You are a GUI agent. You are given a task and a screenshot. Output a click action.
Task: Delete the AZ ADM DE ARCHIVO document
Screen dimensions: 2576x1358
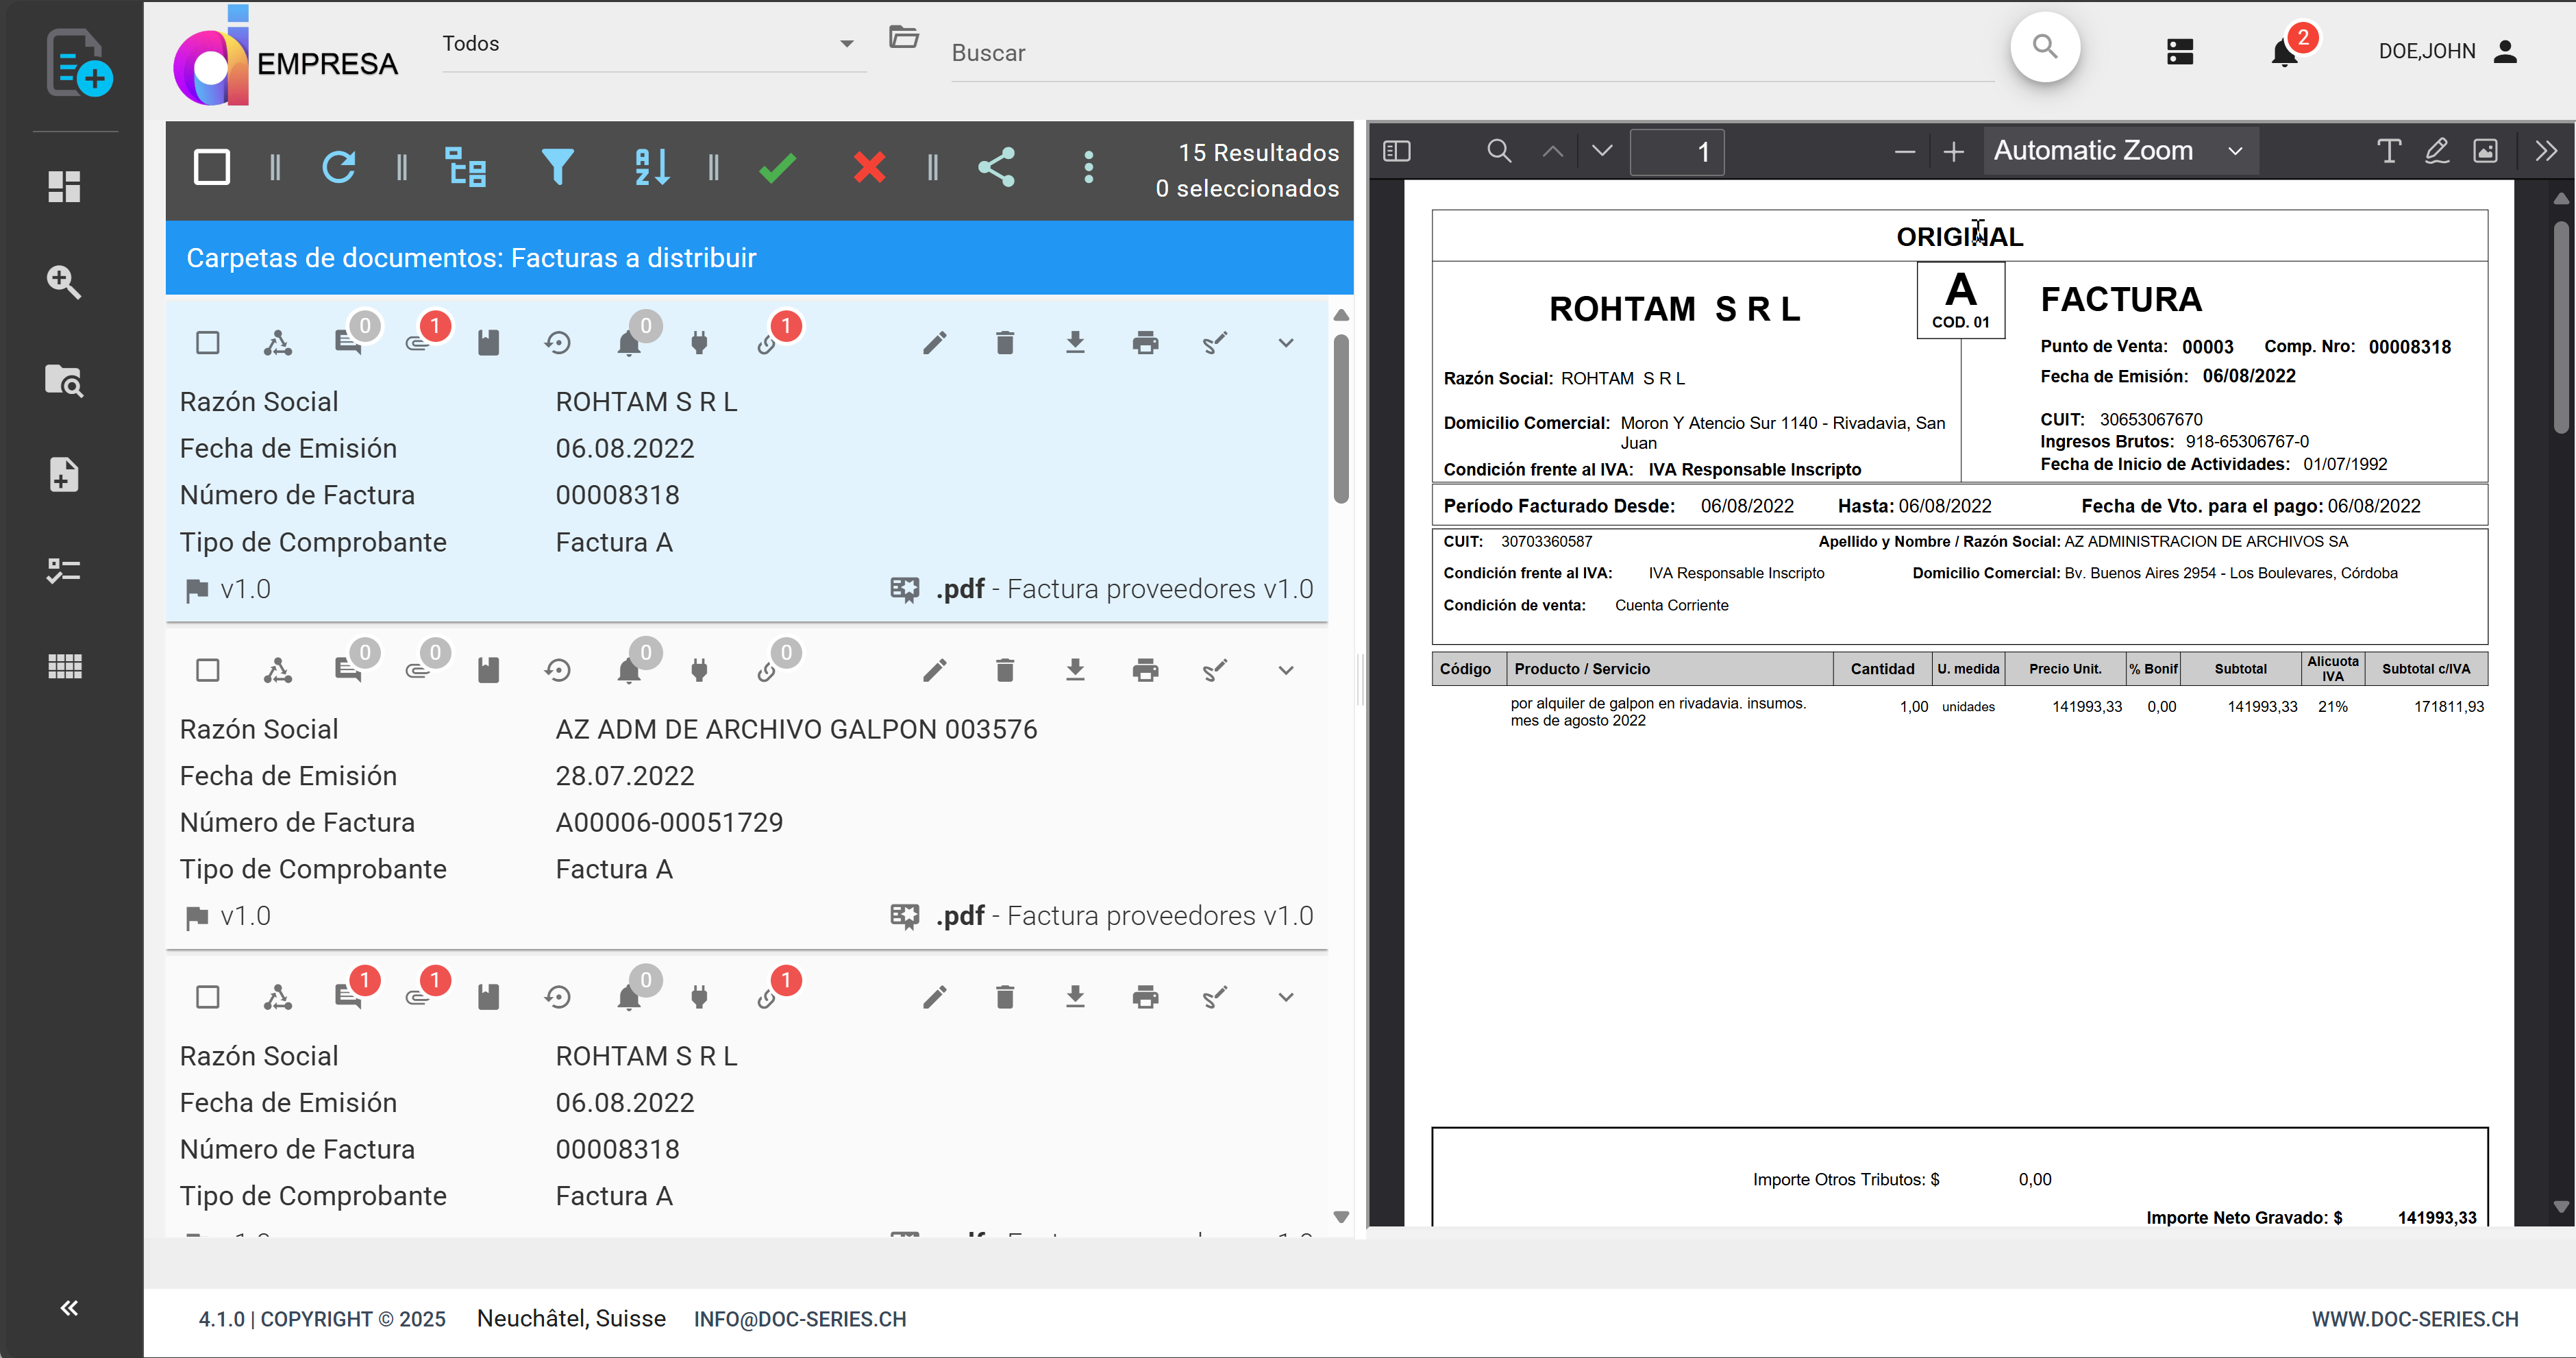coord(1005,670)
